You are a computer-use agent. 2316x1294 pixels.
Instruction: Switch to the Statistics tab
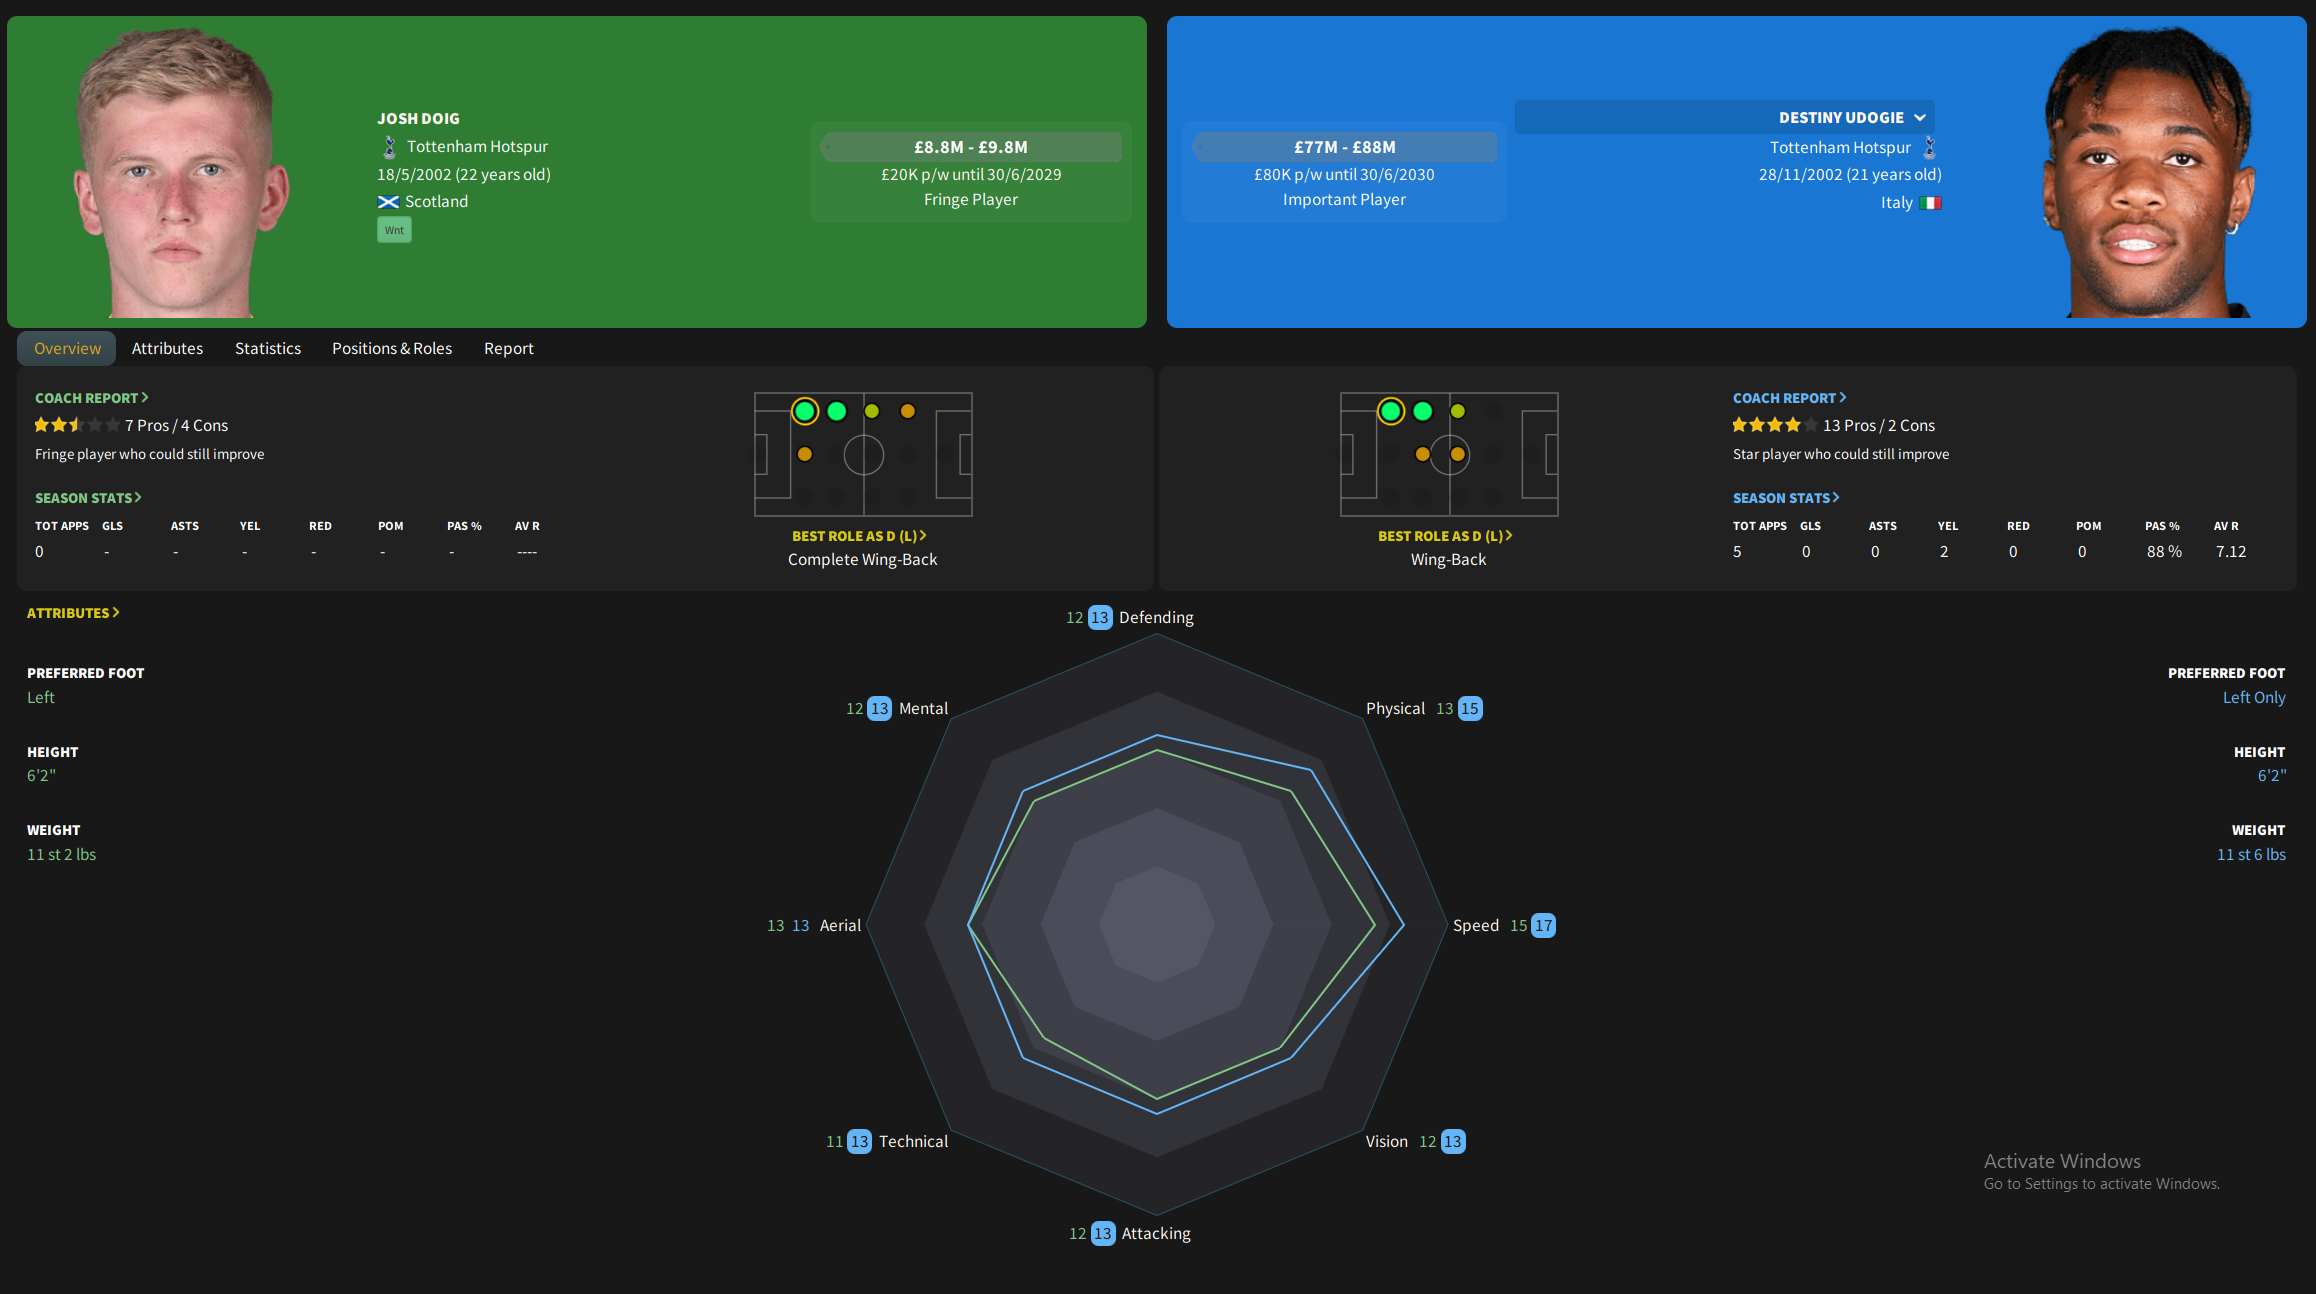tap(267, 348)
